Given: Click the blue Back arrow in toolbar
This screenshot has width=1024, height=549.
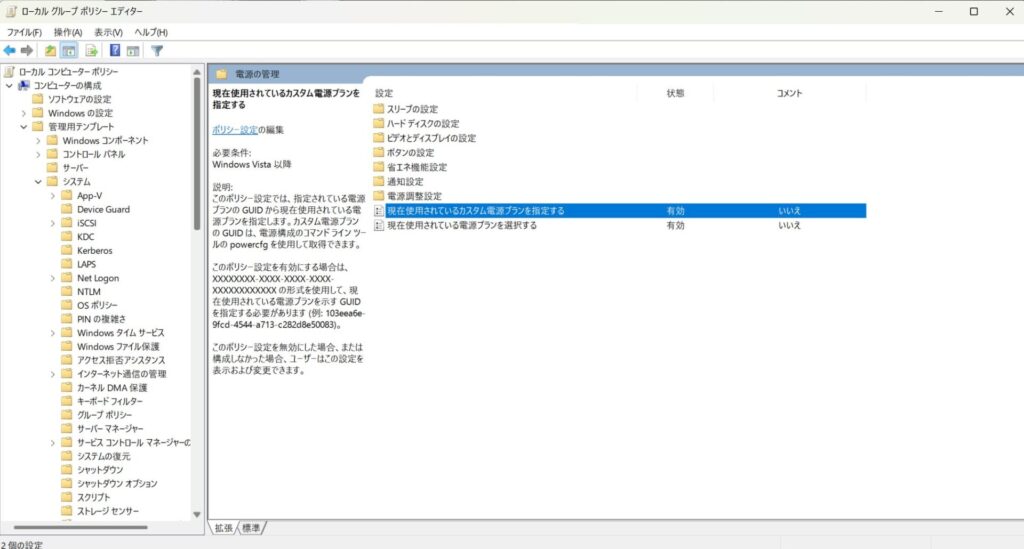Looking at the screenshot, I should [10, 50].
